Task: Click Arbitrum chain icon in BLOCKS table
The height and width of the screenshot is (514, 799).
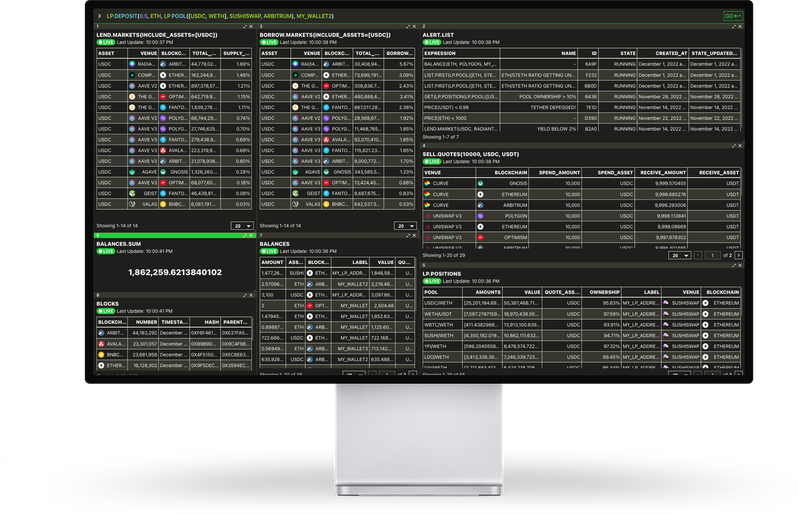Action: 101,333
